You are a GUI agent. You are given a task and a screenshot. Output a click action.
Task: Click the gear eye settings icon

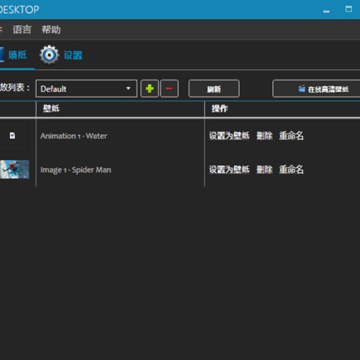pyautogui.click(x=49, y=55)
